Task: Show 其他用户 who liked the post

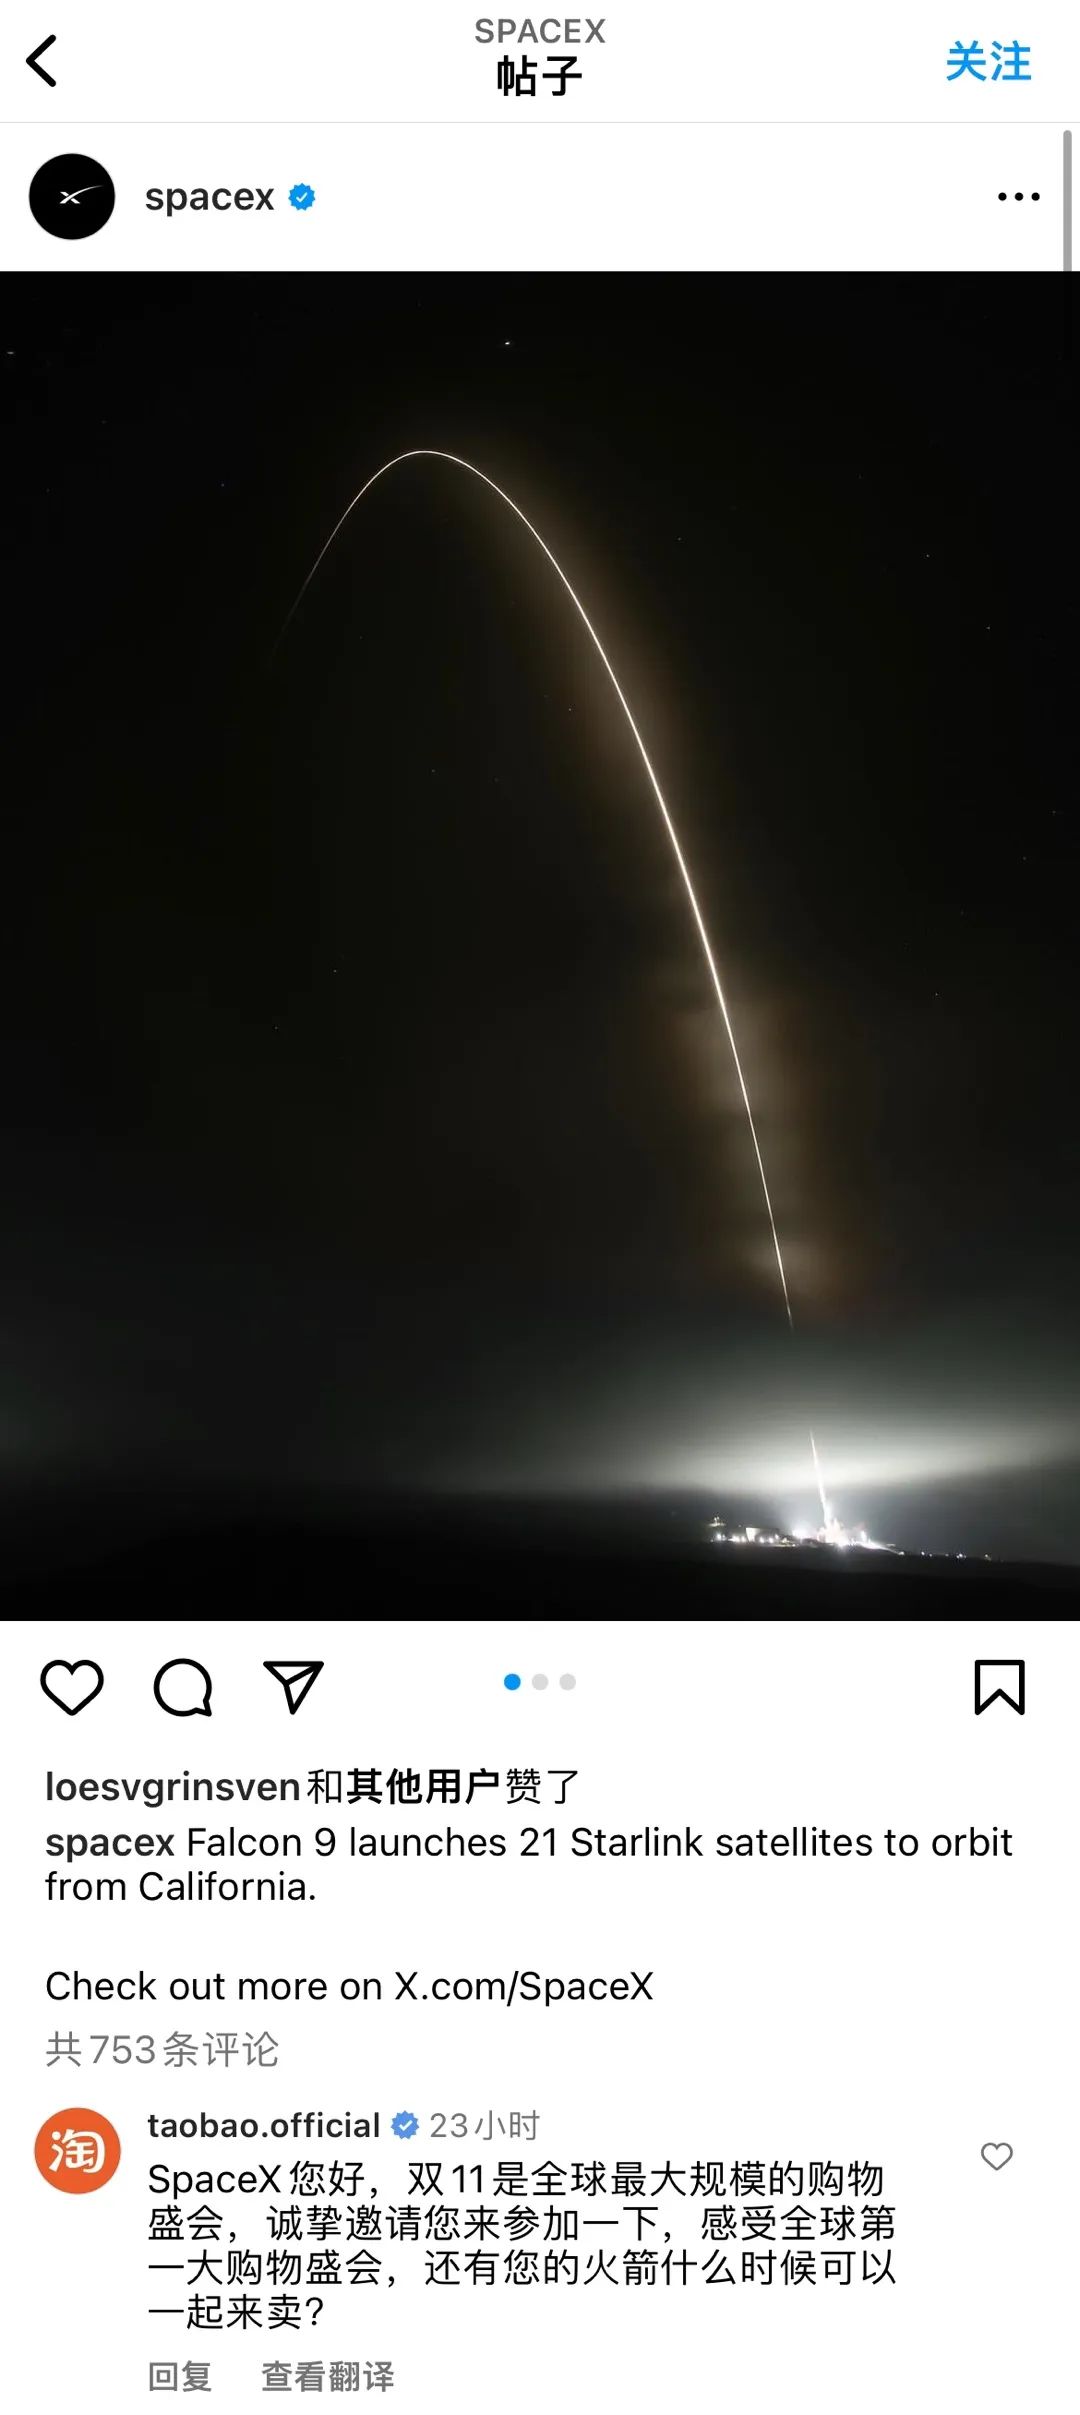Action: click(x=423, y=1787)
